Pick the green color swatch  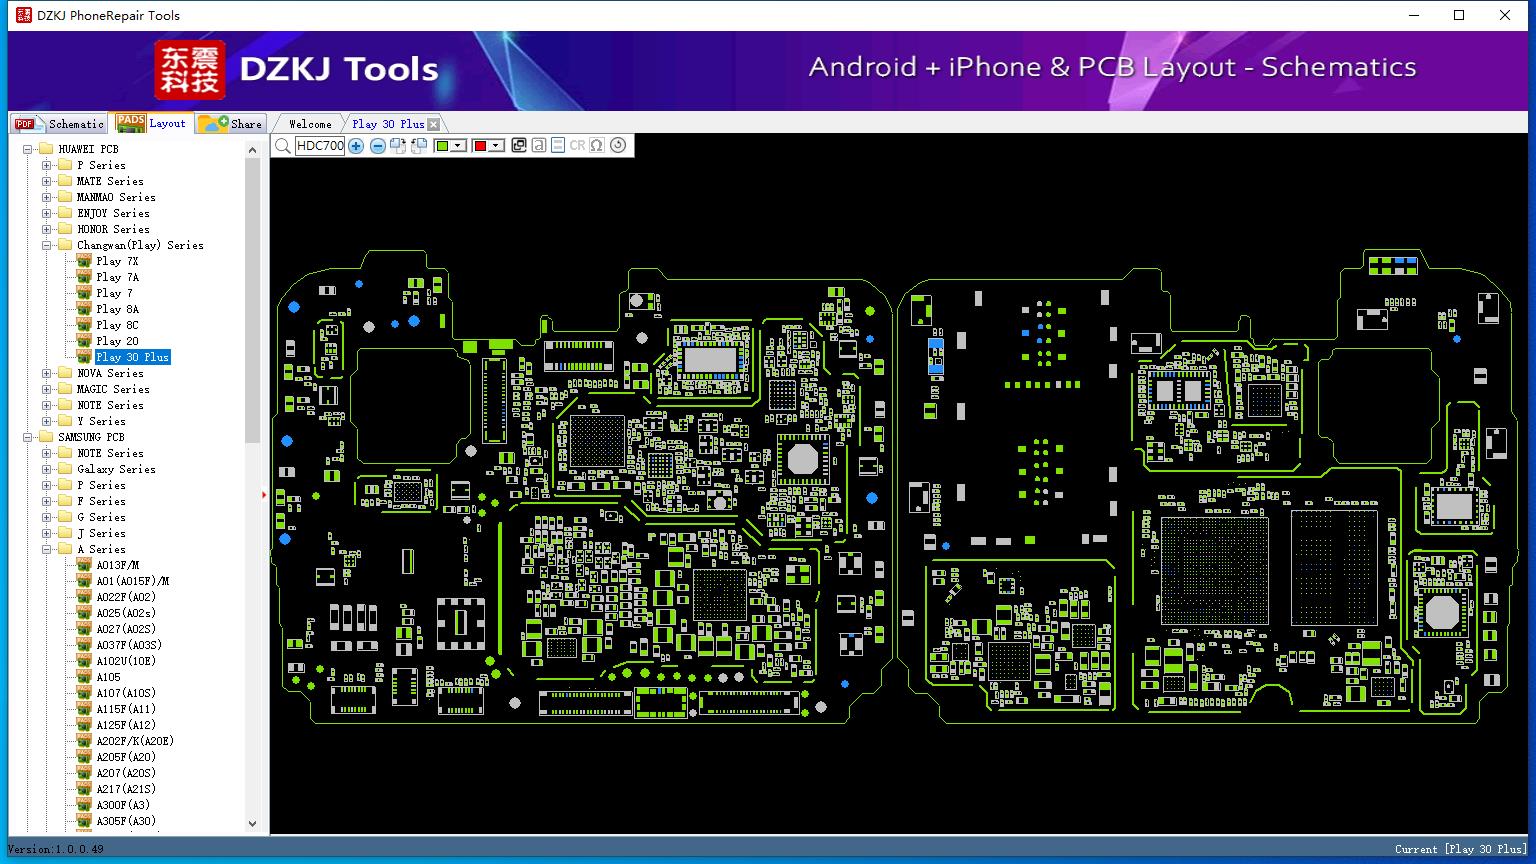coord(443,146)
